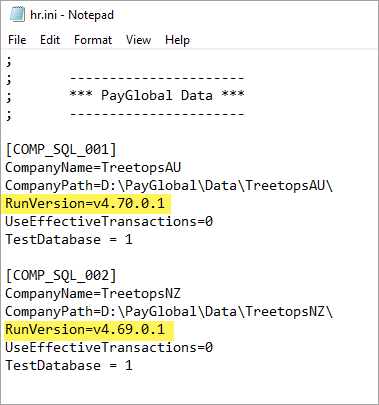Open the Edit menu

pos(50,40)
